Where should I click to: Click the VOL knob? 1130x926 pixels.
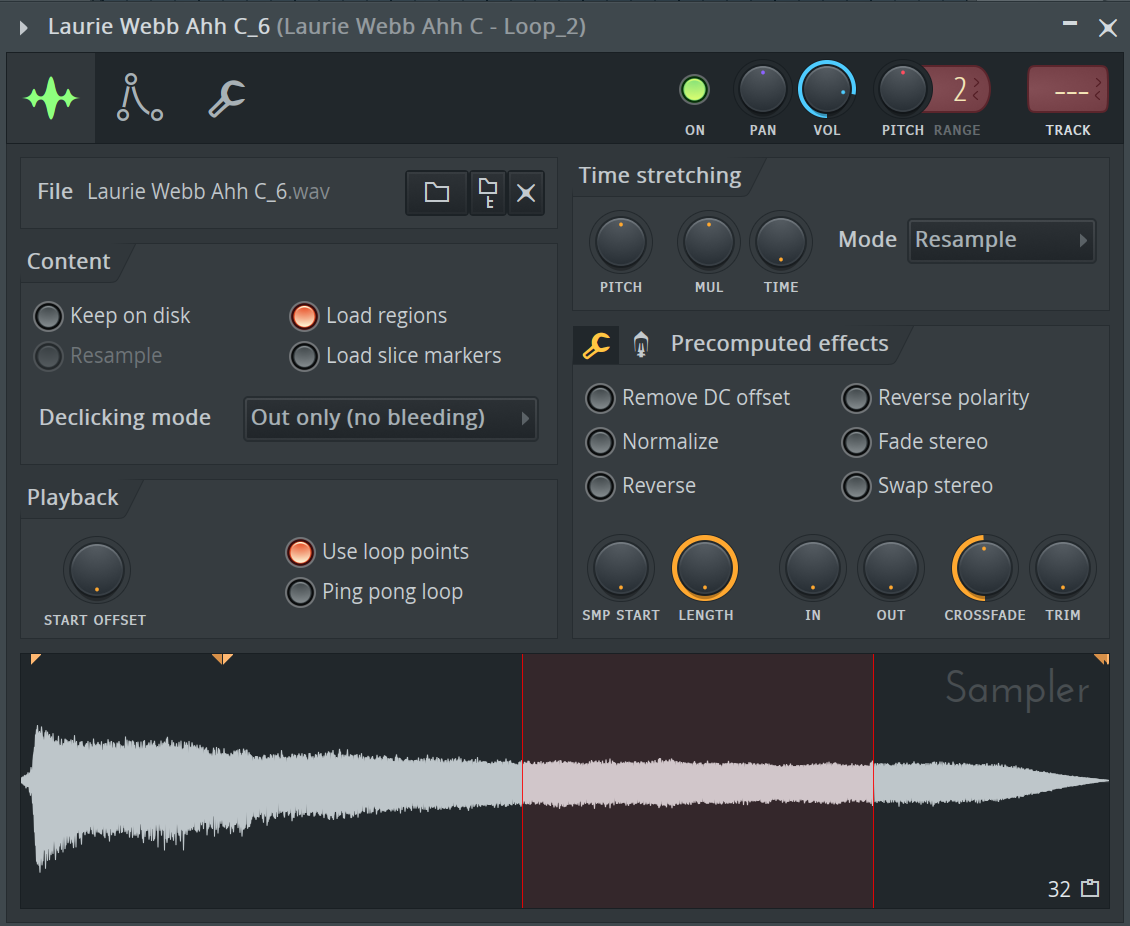coord(827,90)
